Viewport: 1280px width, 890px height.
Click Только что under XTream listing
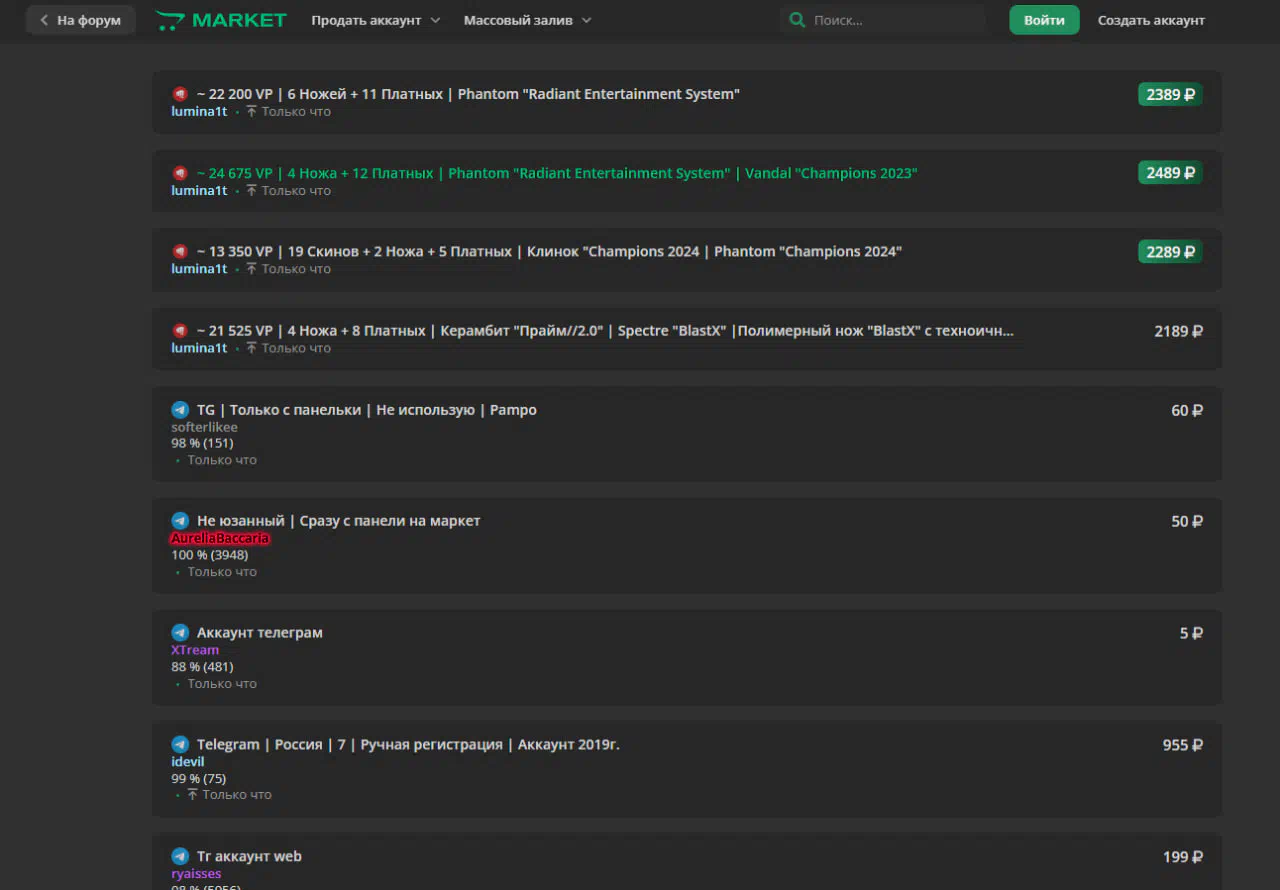coord(222,684)
